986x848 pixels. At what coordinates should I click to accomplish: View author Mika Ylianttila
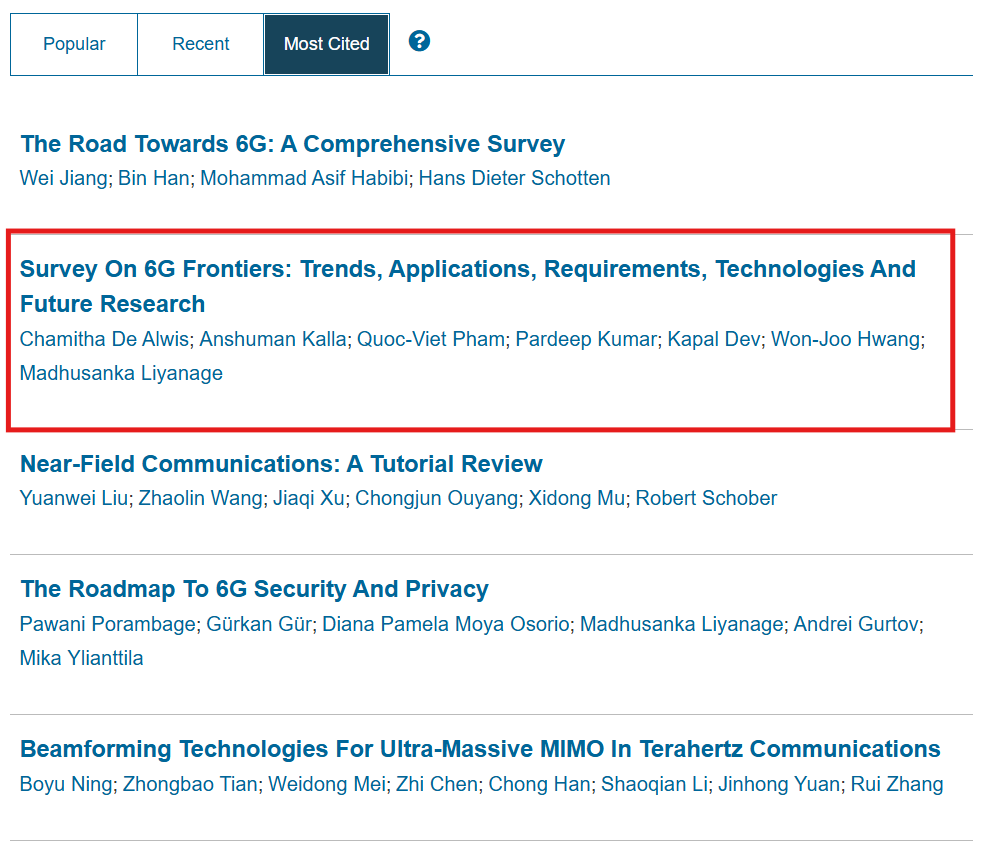[82, 658]
